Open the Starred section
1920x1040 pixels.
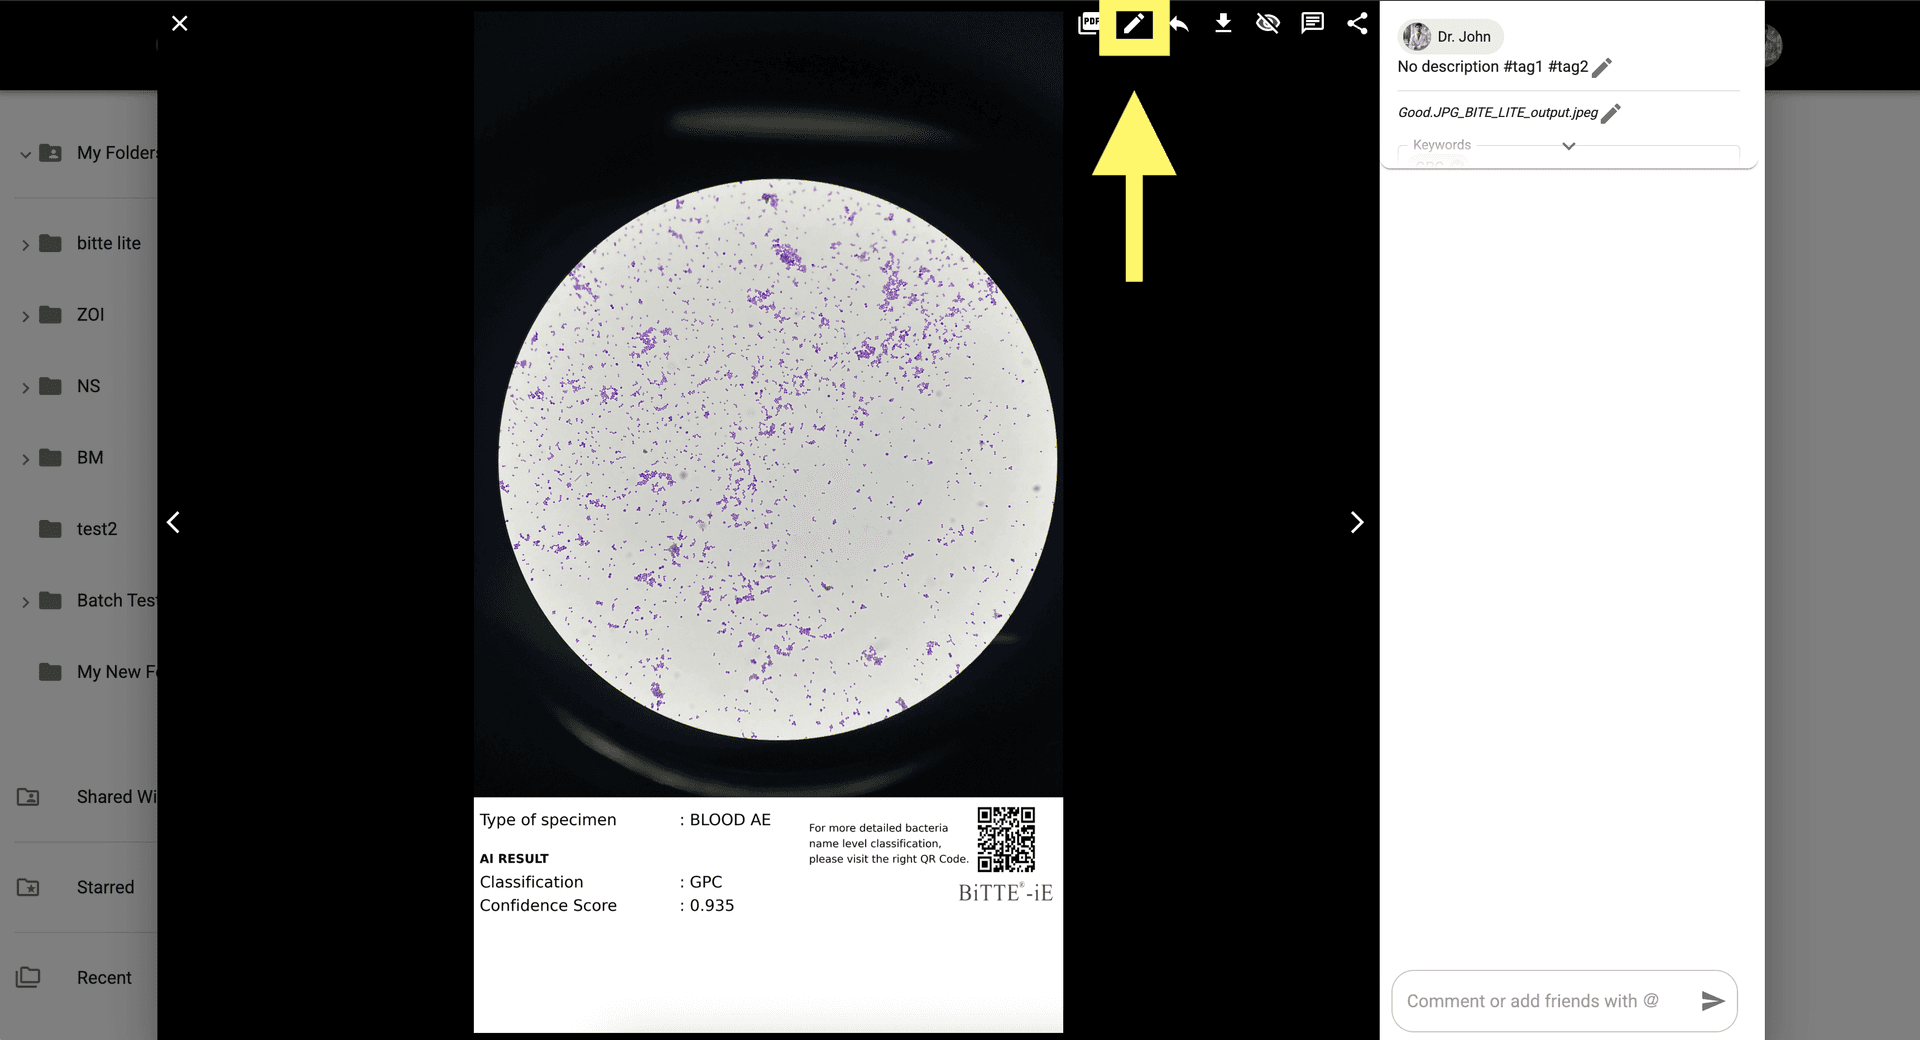point(105,887)
